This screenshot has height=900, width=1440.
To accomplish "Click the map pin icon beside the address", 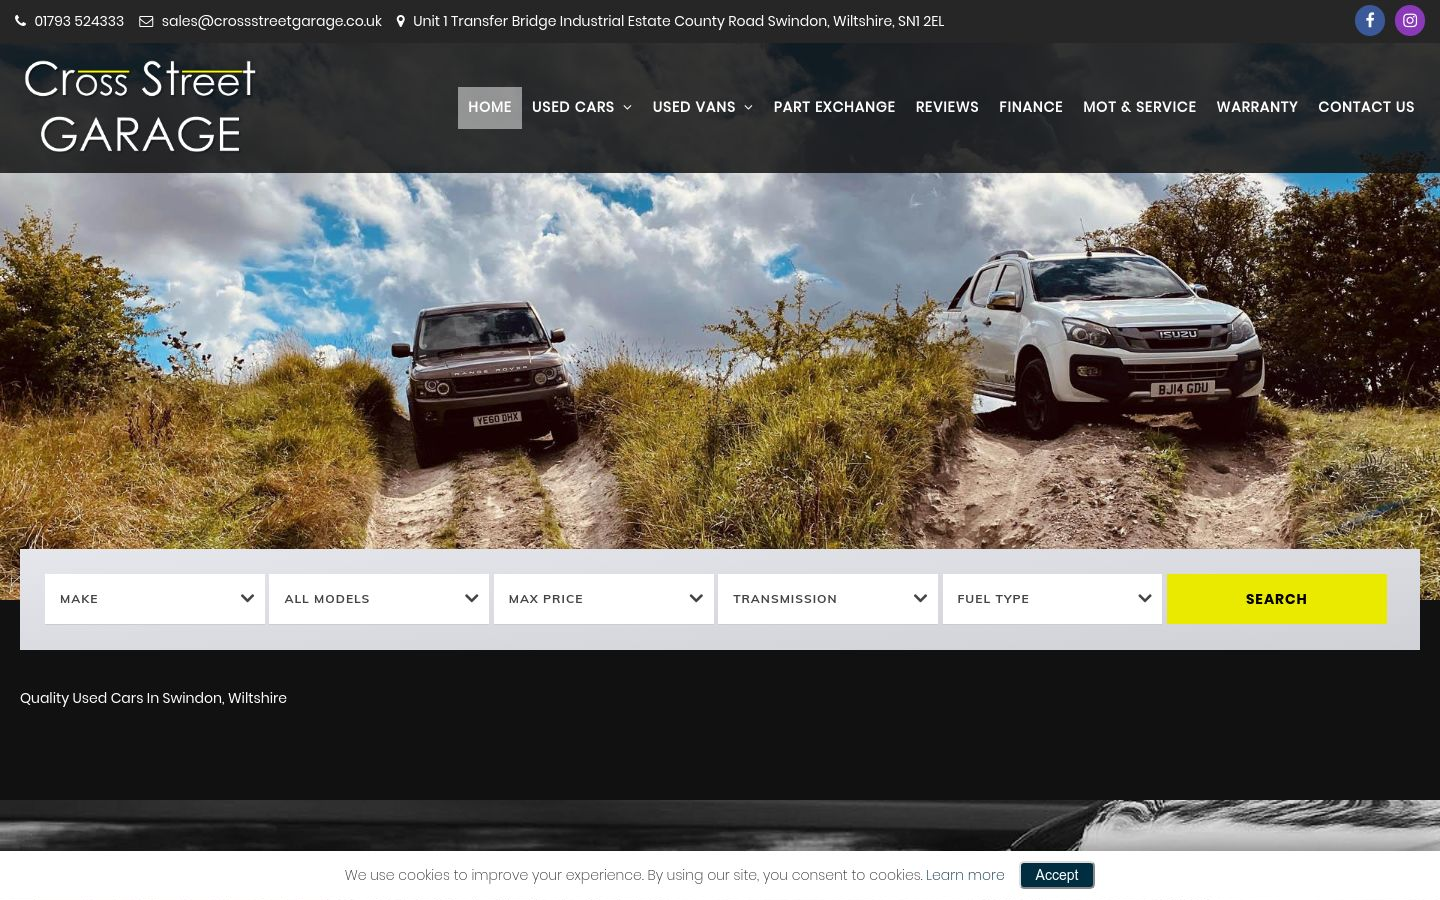I will click(x=401, y=21).
